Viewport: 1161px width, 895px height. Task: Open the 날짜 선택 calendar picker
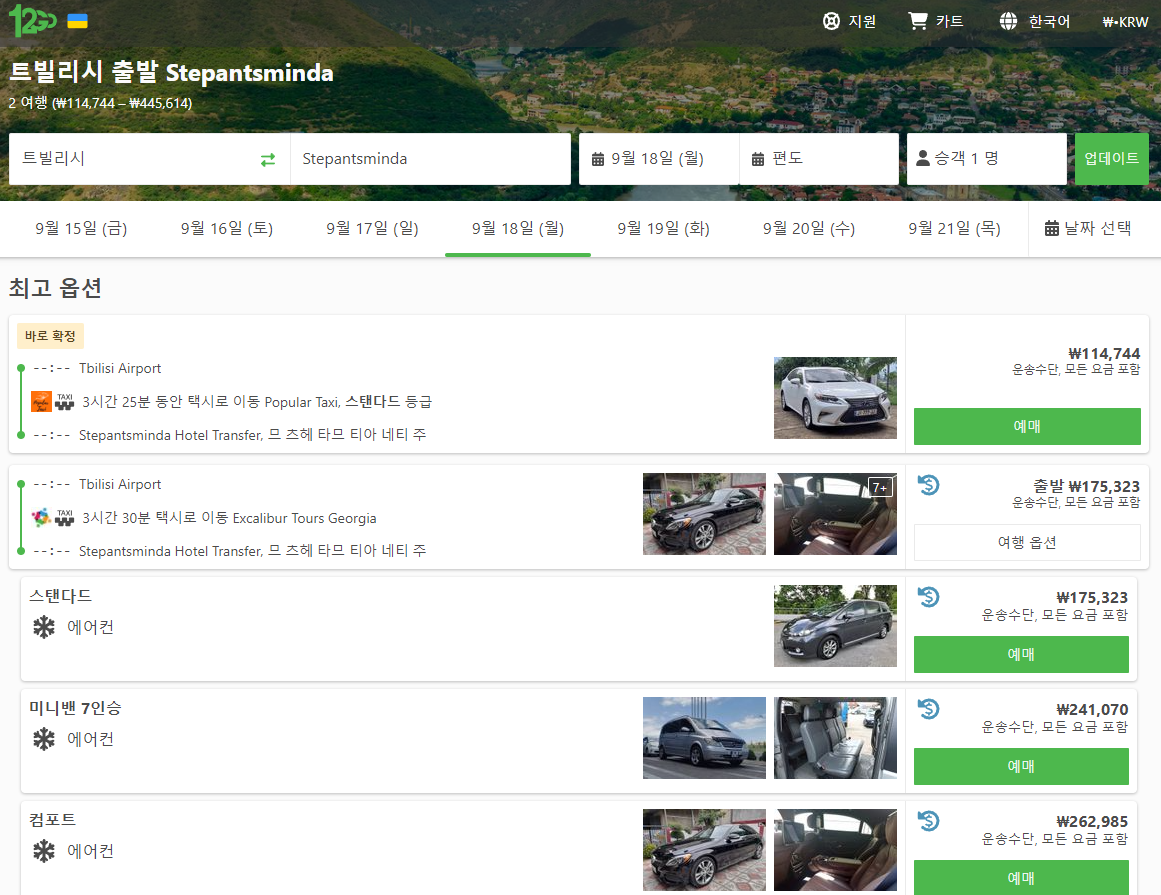point(1088,229)
